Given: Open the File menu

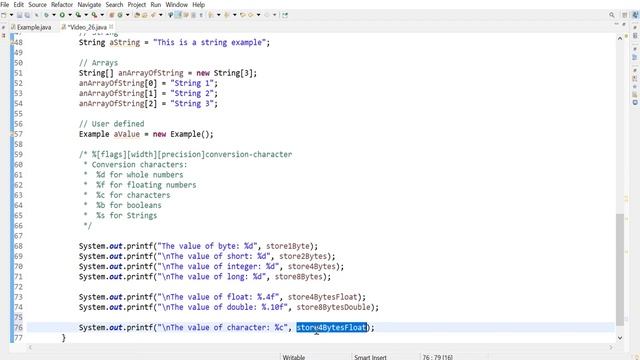Looking at the screenshot, I should click(x=4, y=4).
